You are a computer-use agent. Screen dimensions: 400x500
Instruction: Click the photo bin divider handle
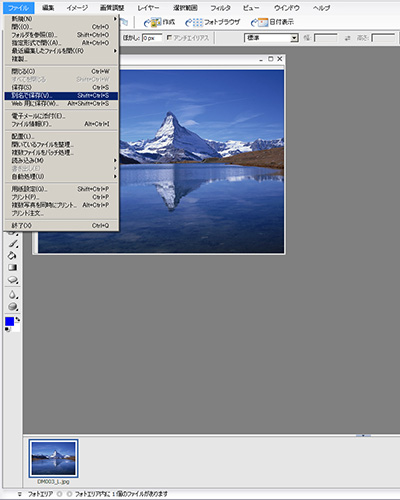(x=363, y=435)
